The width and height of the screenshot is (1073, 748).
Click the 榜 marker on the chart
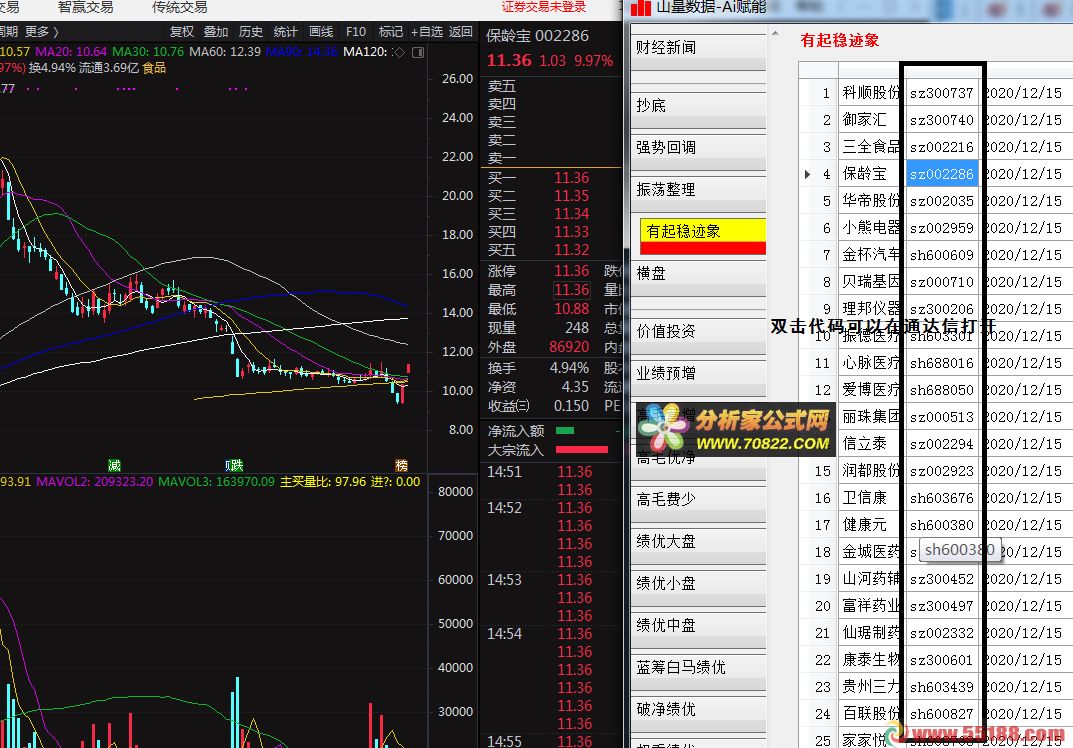click(x=402, y=465)
